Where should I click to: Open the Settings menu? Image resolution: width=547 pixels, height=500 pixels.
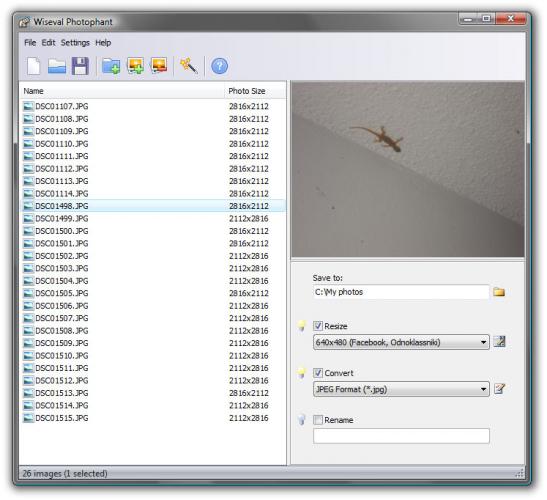click(x=75, y=43)
